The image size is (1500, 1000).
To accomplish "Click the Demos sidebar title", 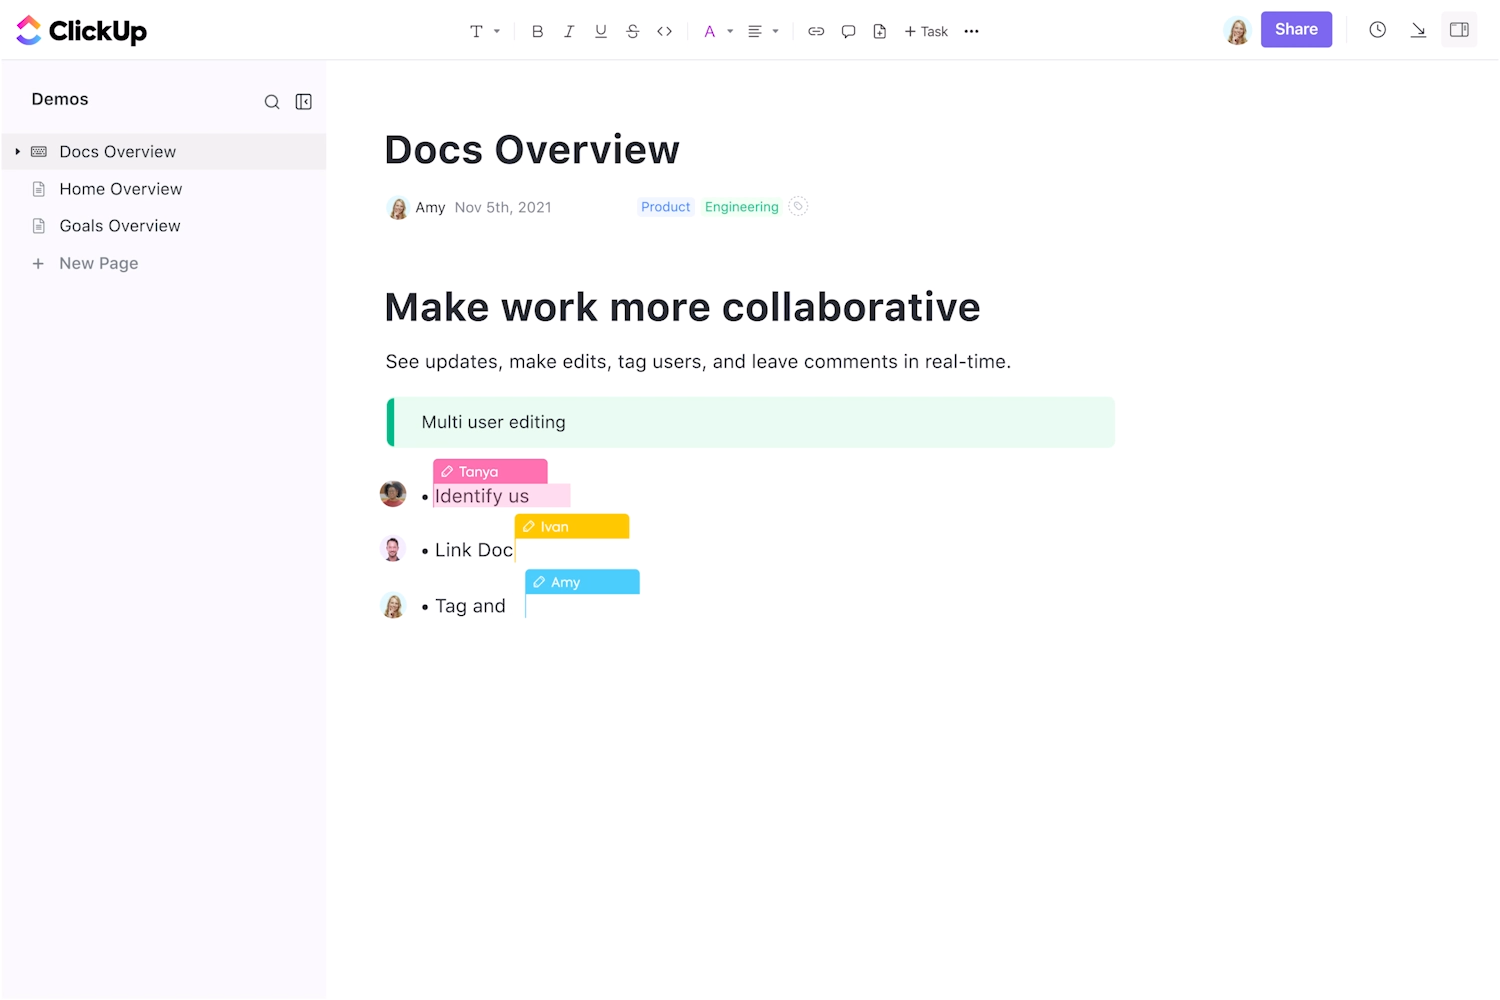I will point(60,99).
